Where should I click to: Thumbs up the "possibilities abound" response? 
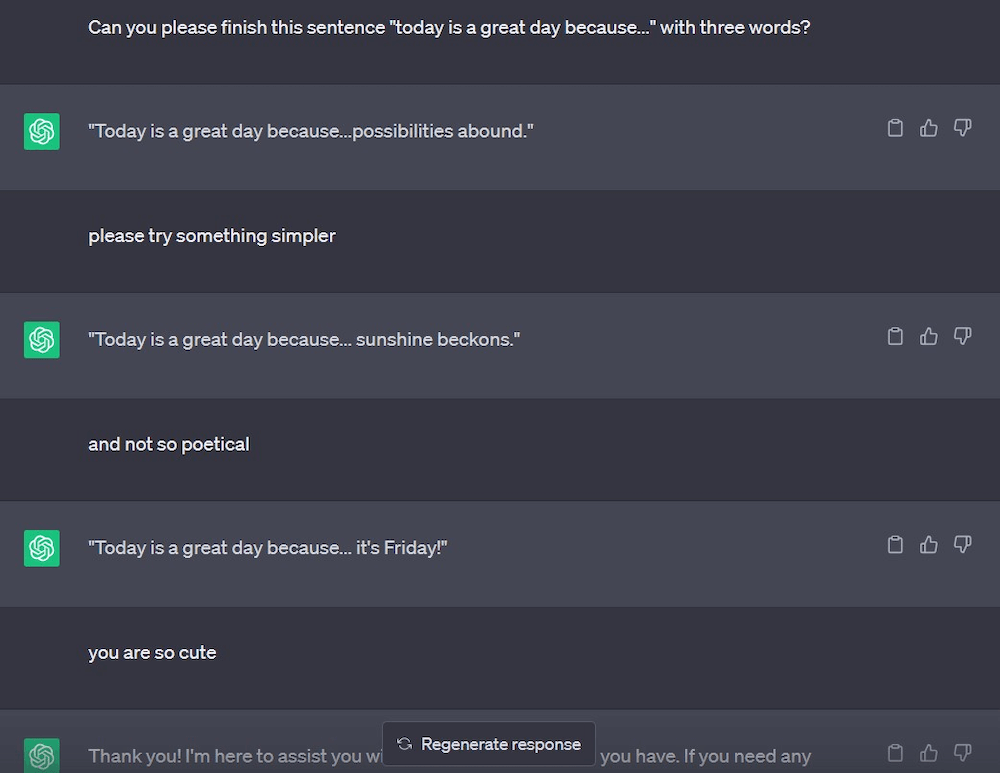(x=929, y=128)
